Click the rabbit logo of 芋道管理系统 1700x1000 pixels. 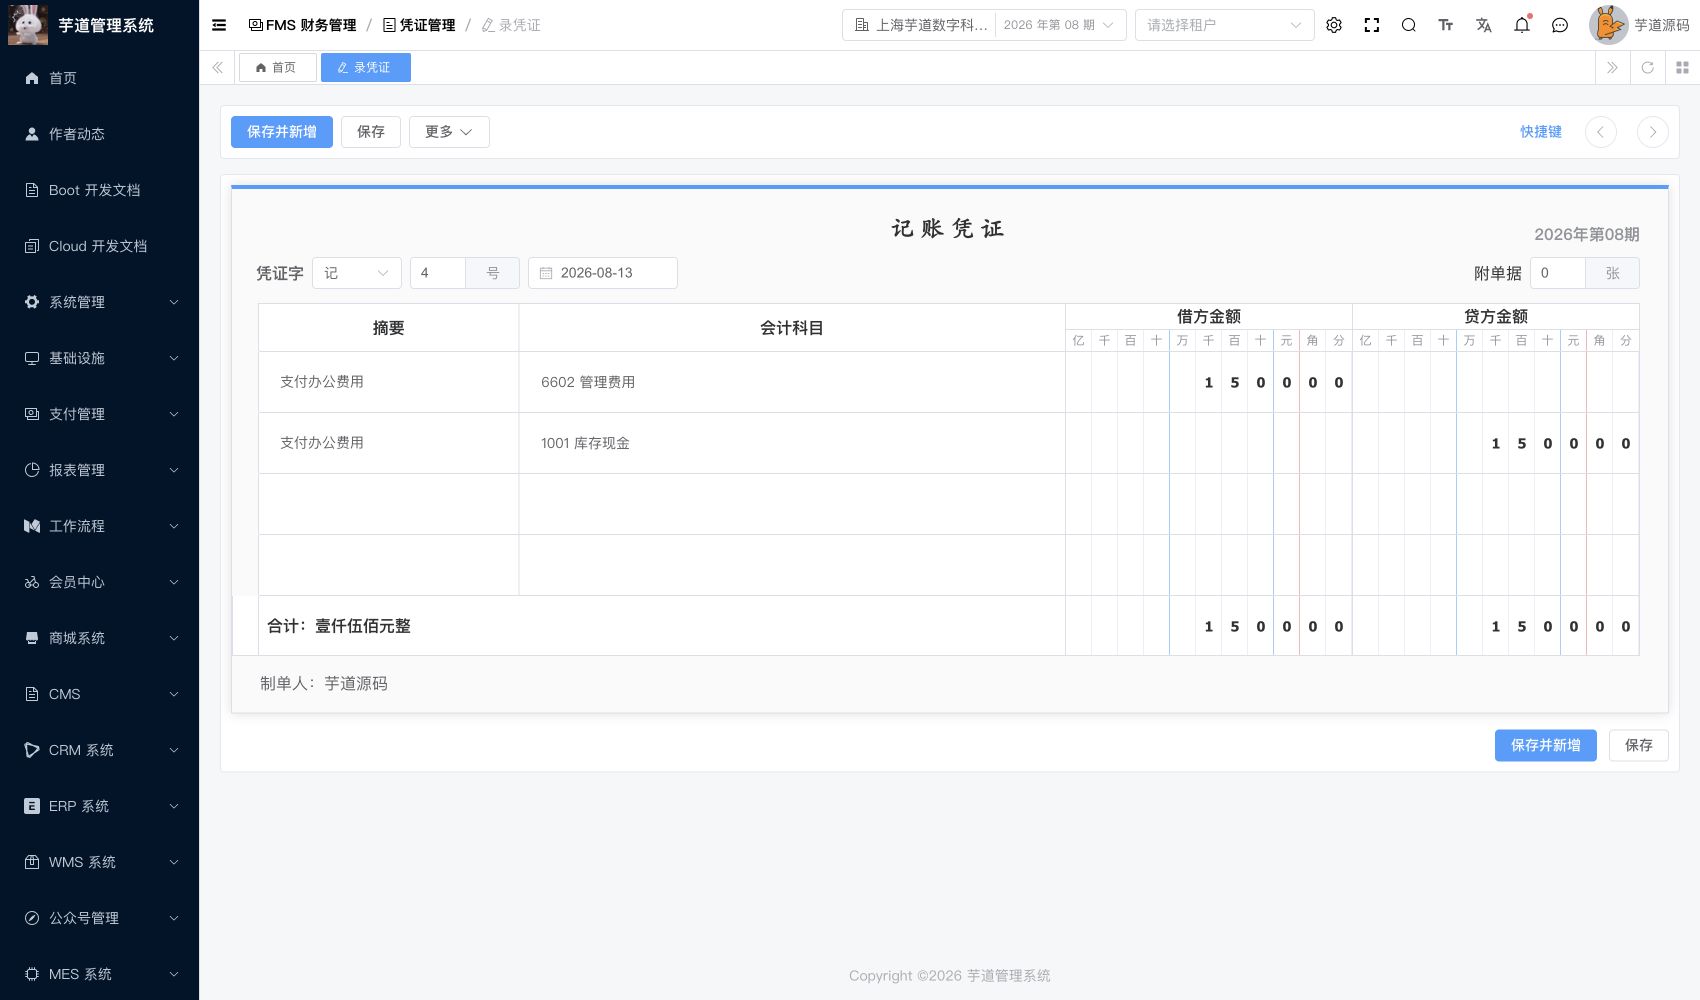(x=28, y=25)
